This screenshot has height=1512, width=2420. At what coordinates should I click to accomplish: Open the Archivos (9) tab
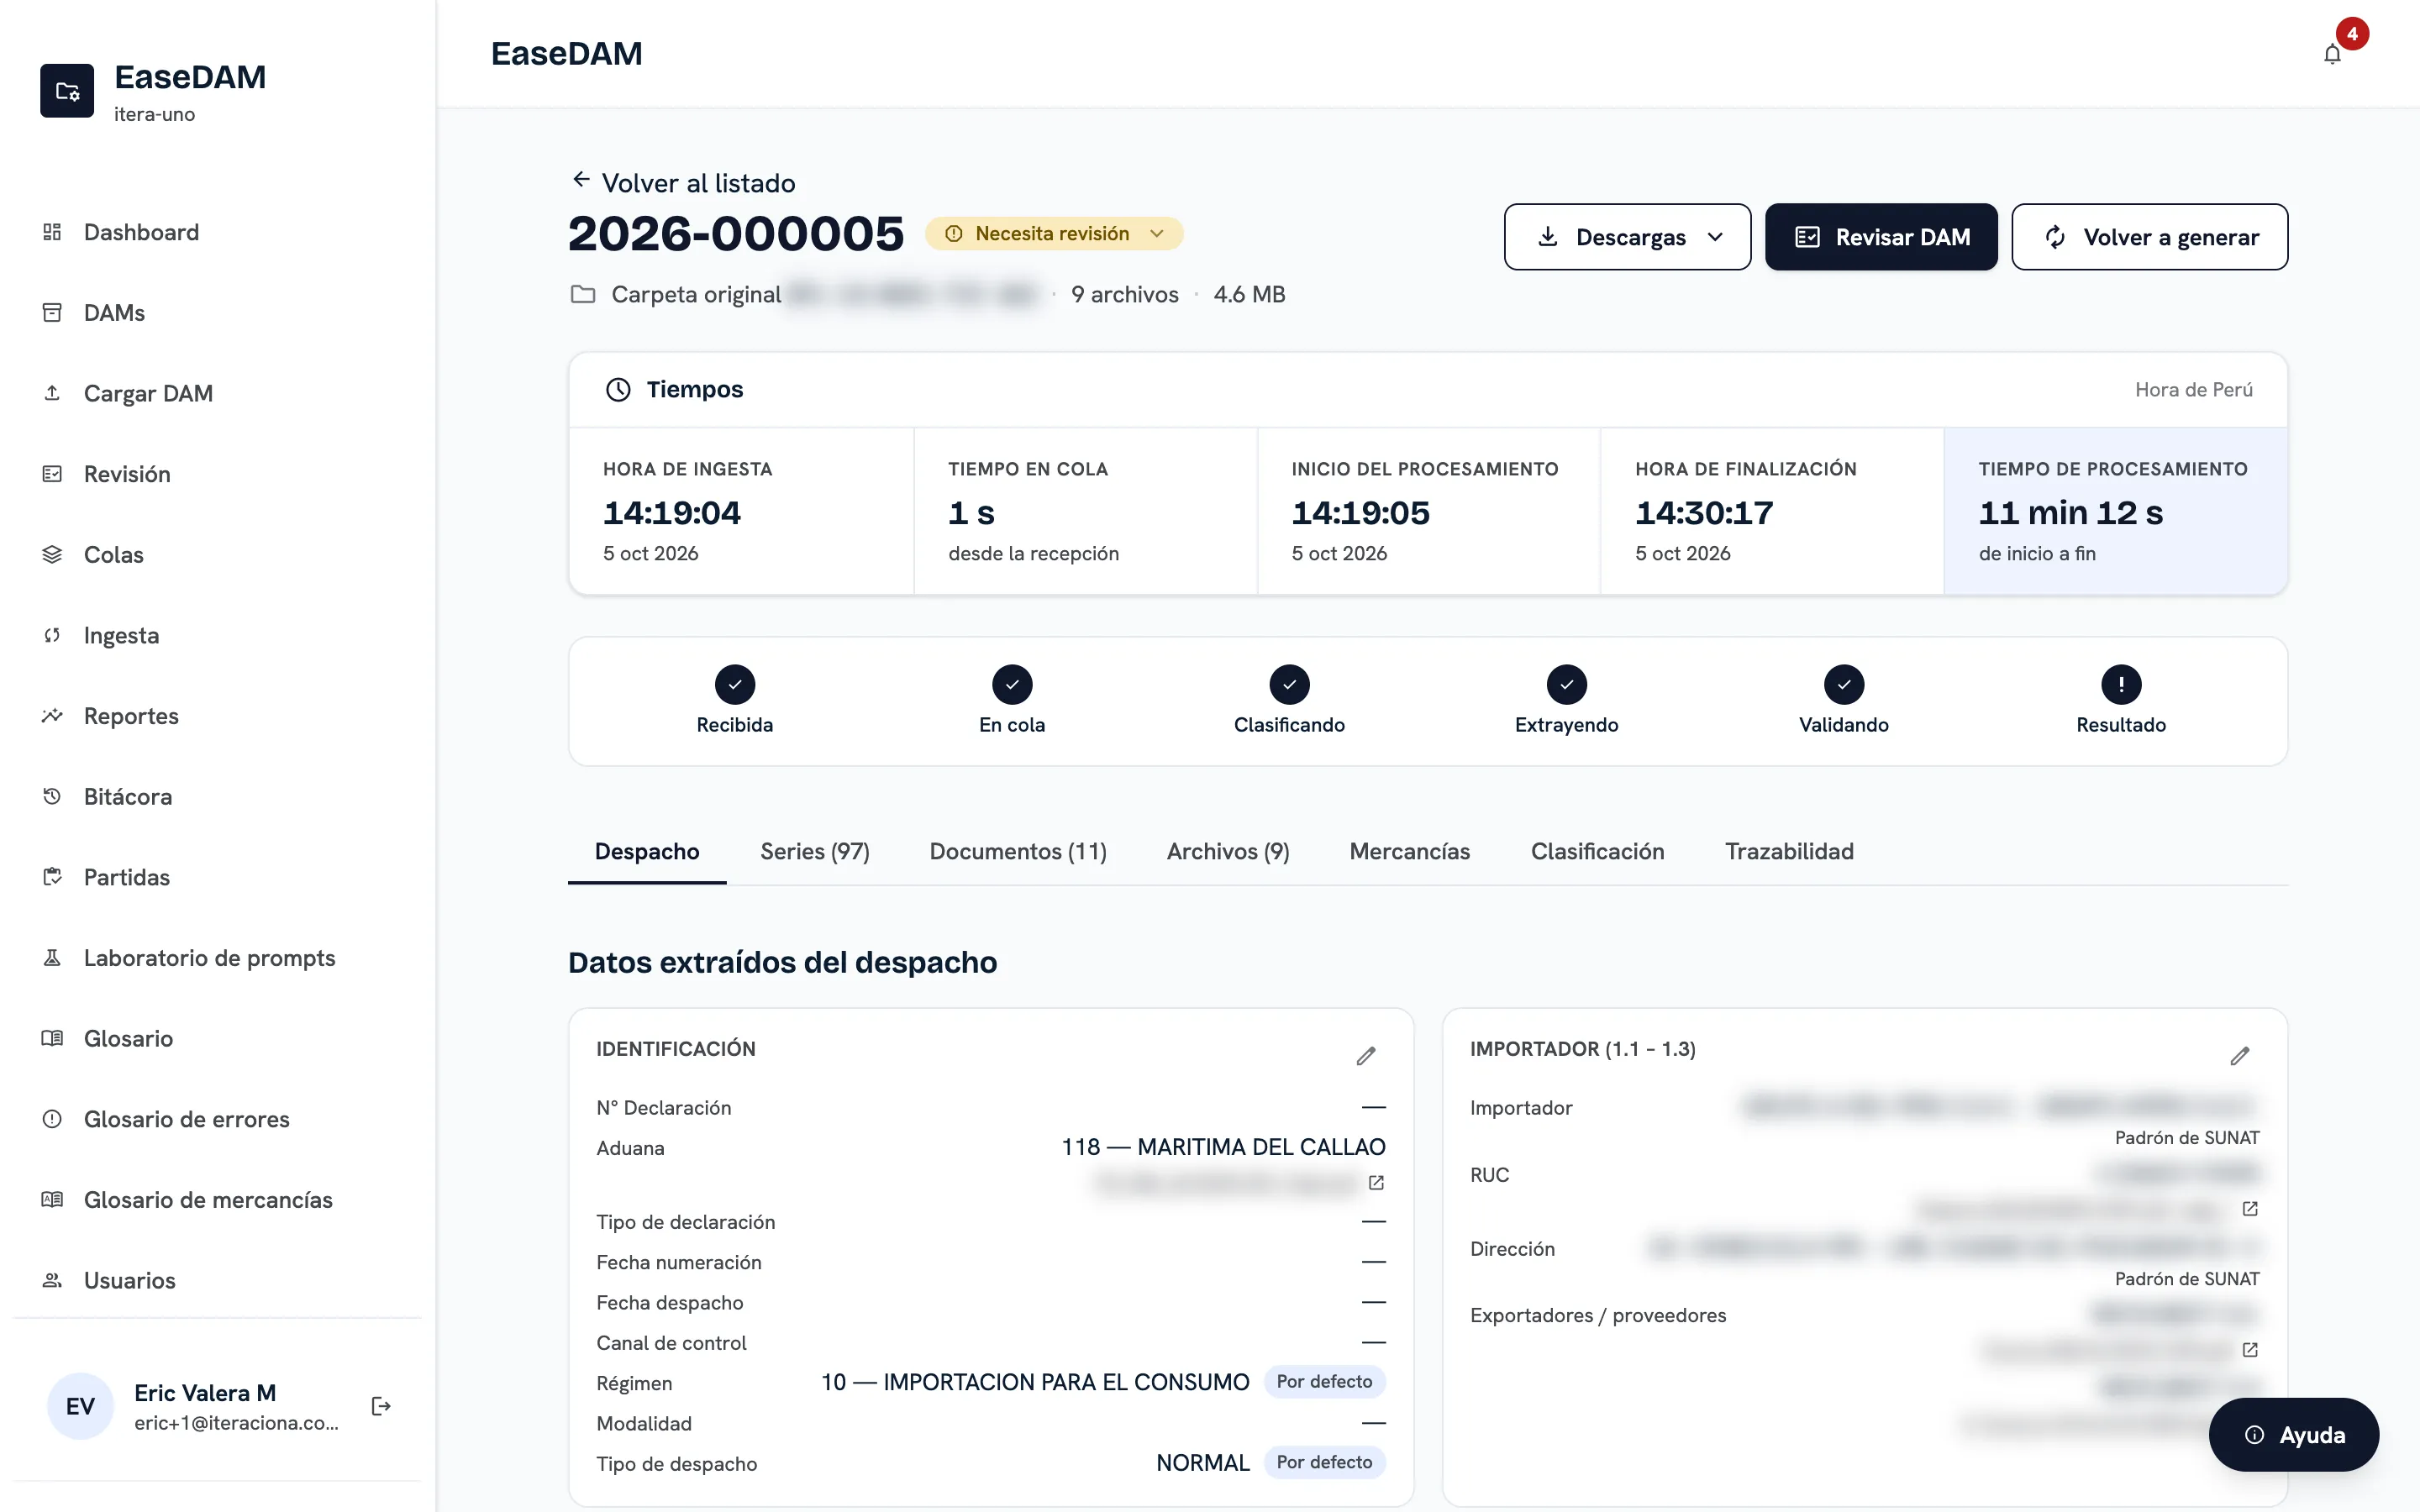pos(1228,851)
